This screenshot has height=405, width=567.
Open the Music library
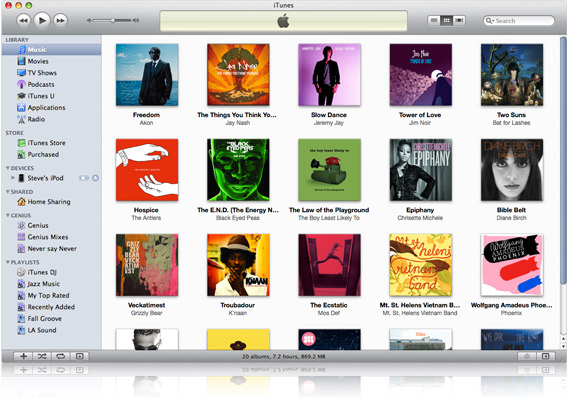point(52,50)
